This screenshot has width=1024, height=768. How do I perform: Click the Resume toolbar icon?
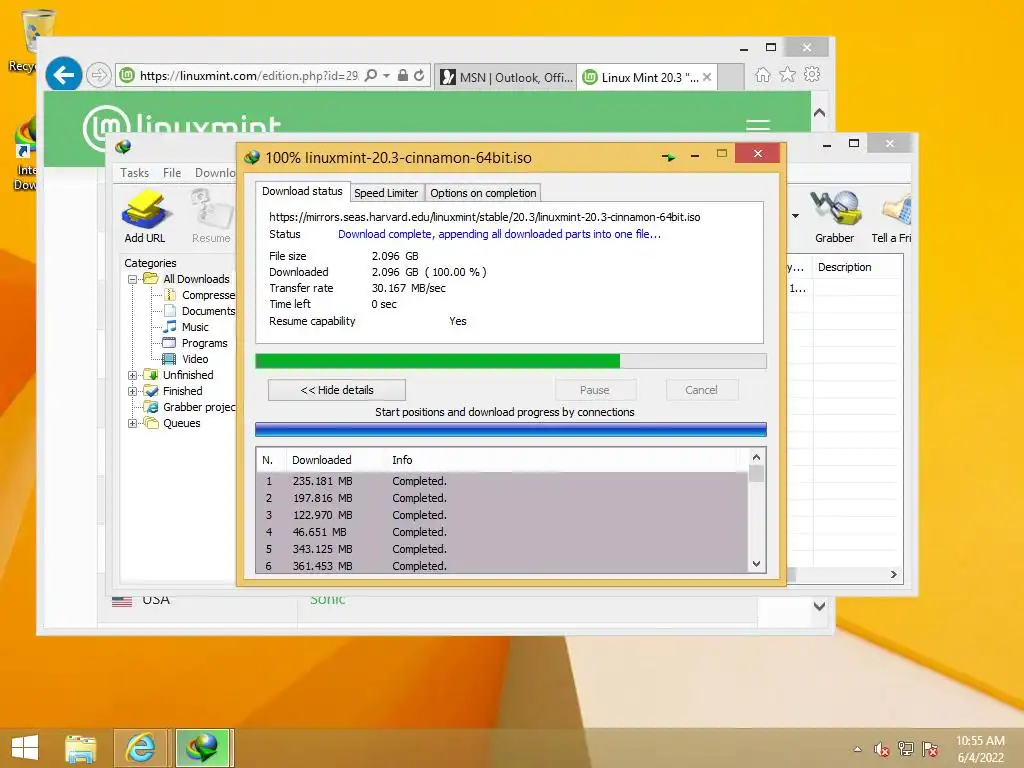[x=211, y=217]
